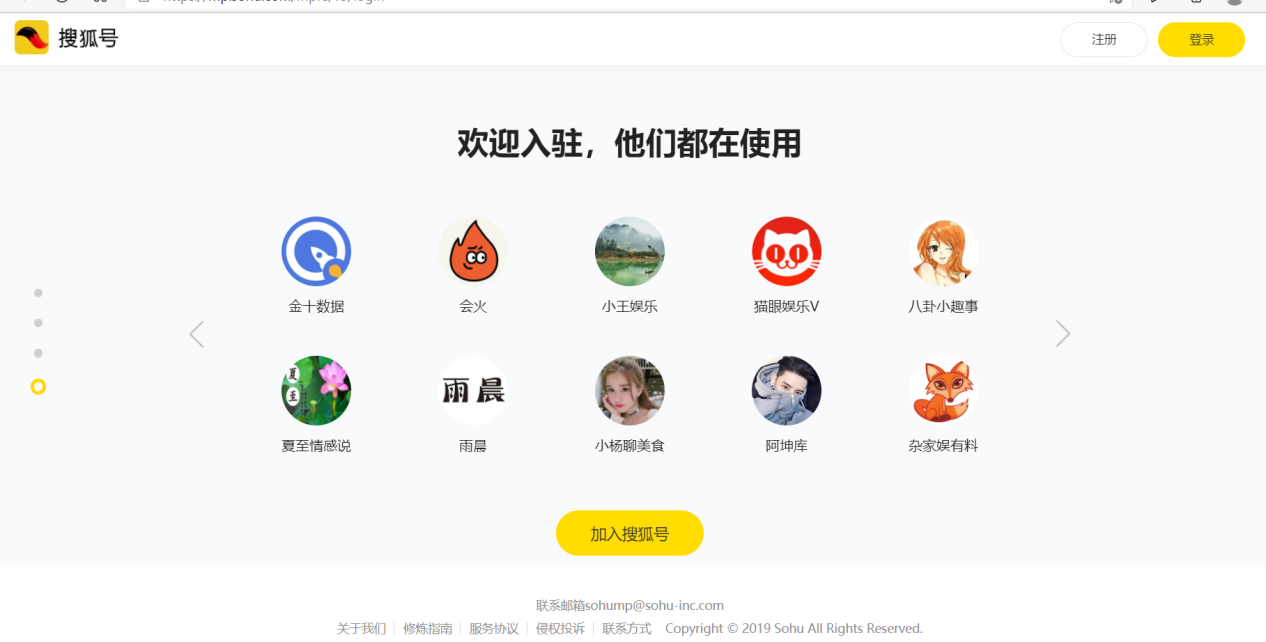The image size is (1266, 642).
Task: Open the 猫眼娱乐V cat avatar
Action: click(787, 252)
